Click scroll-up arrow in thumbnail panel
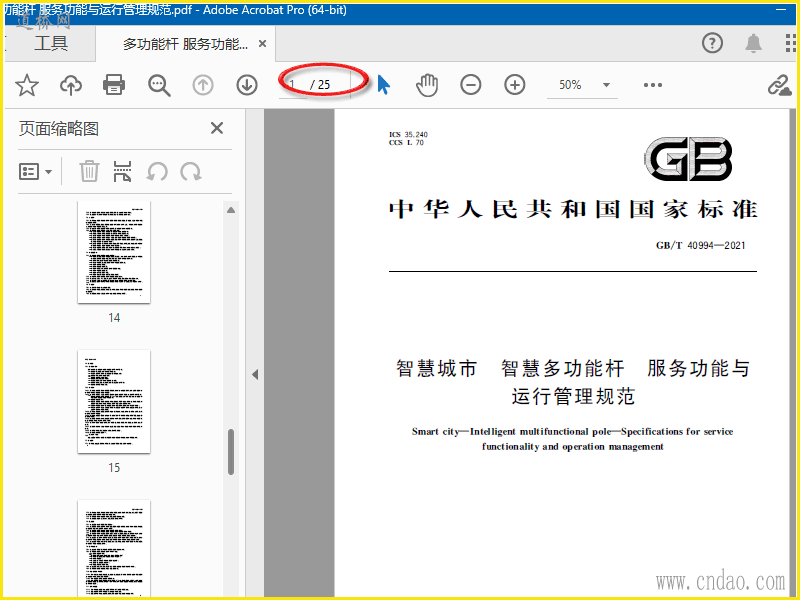 [231, 210]
